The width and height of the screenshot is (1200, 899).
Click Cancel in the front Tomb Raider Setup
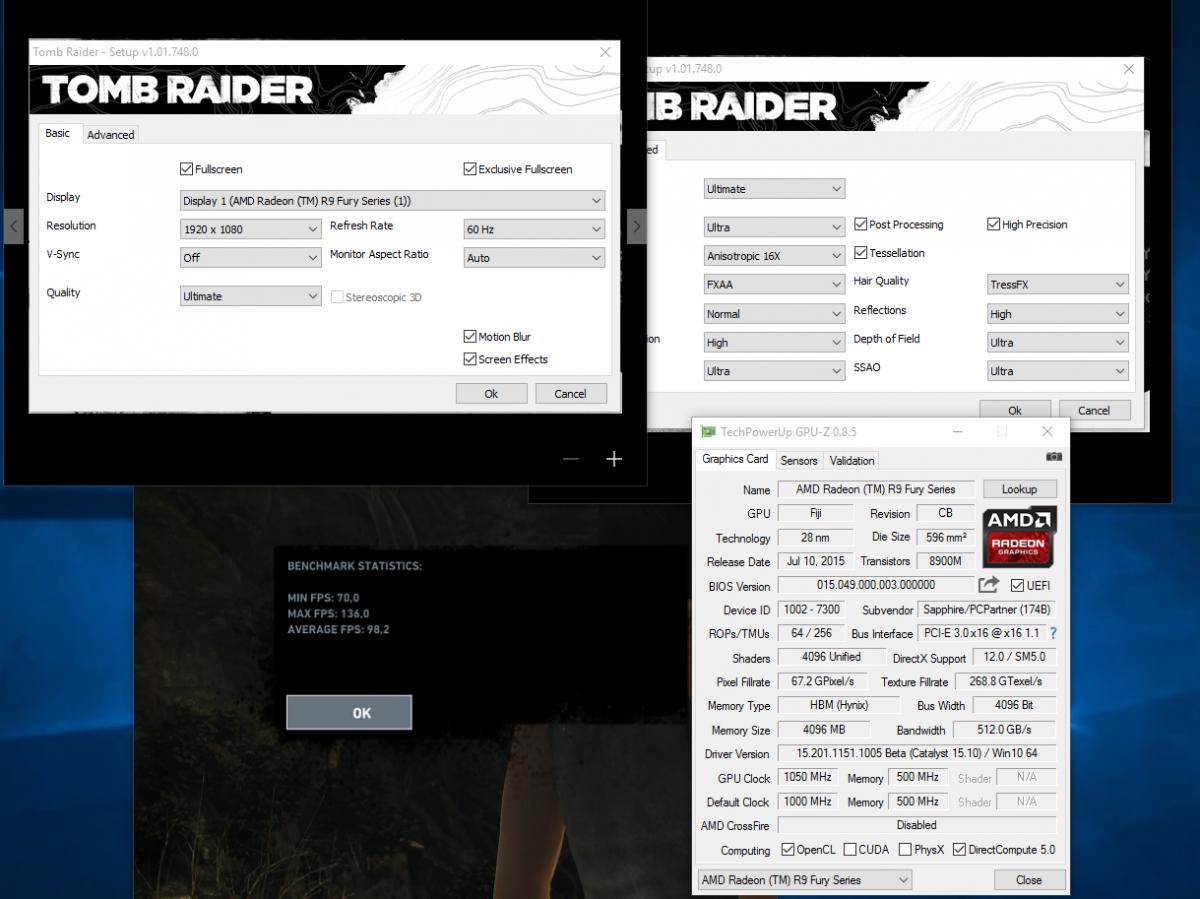[570, 393]
